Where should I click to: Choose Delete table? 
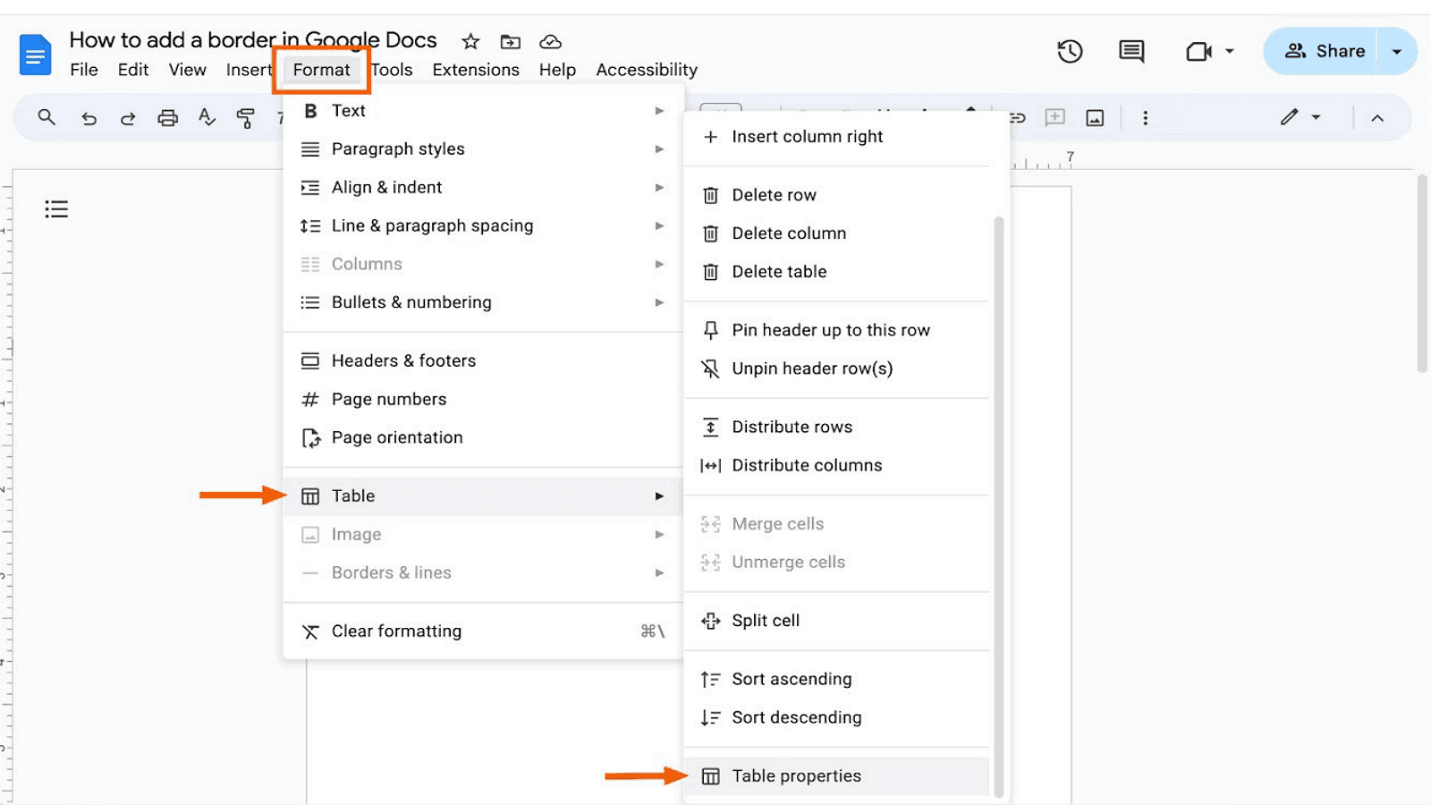pos(837,272)
